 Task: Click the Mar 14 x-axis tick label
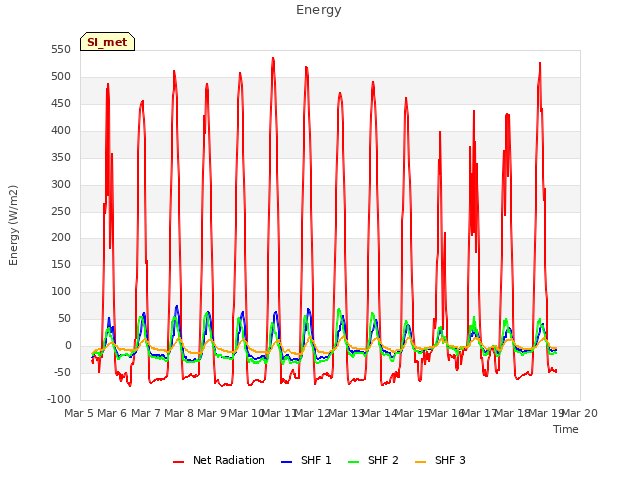pyautogui.click(x=379, y=413)
